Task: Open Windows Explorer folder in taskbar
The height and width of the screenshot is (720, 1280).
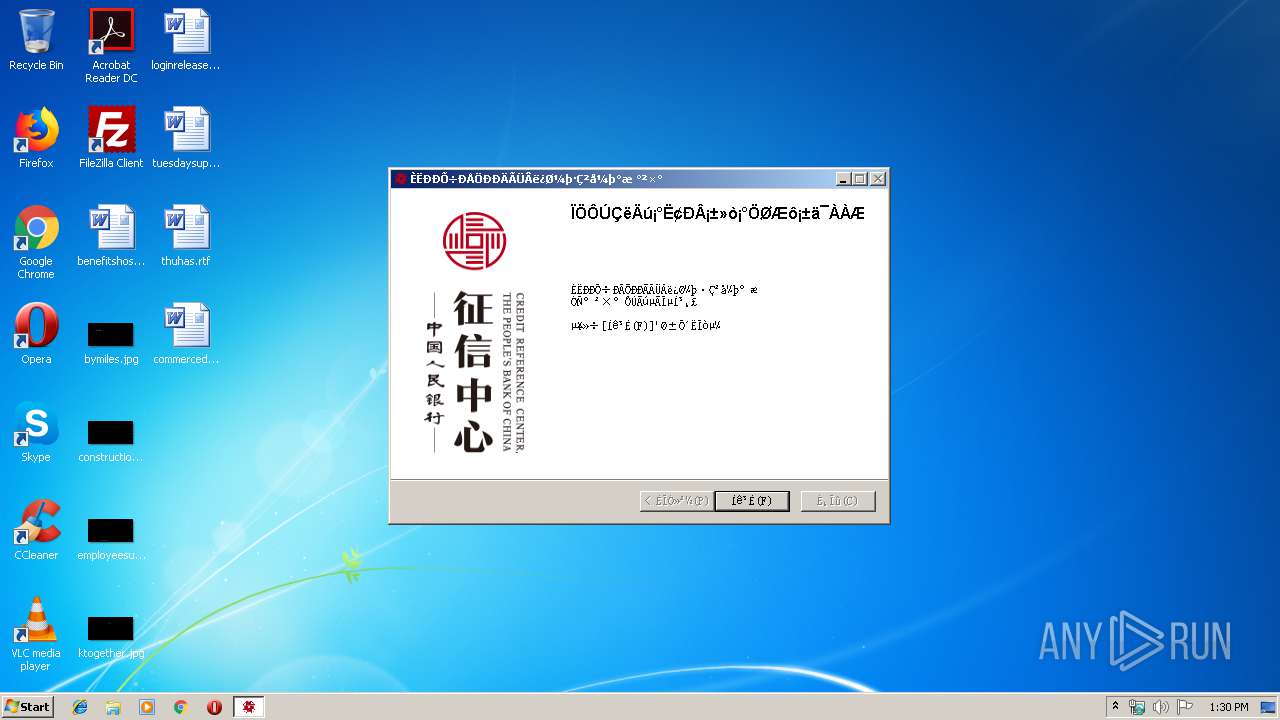Action: tap(113, 707)
